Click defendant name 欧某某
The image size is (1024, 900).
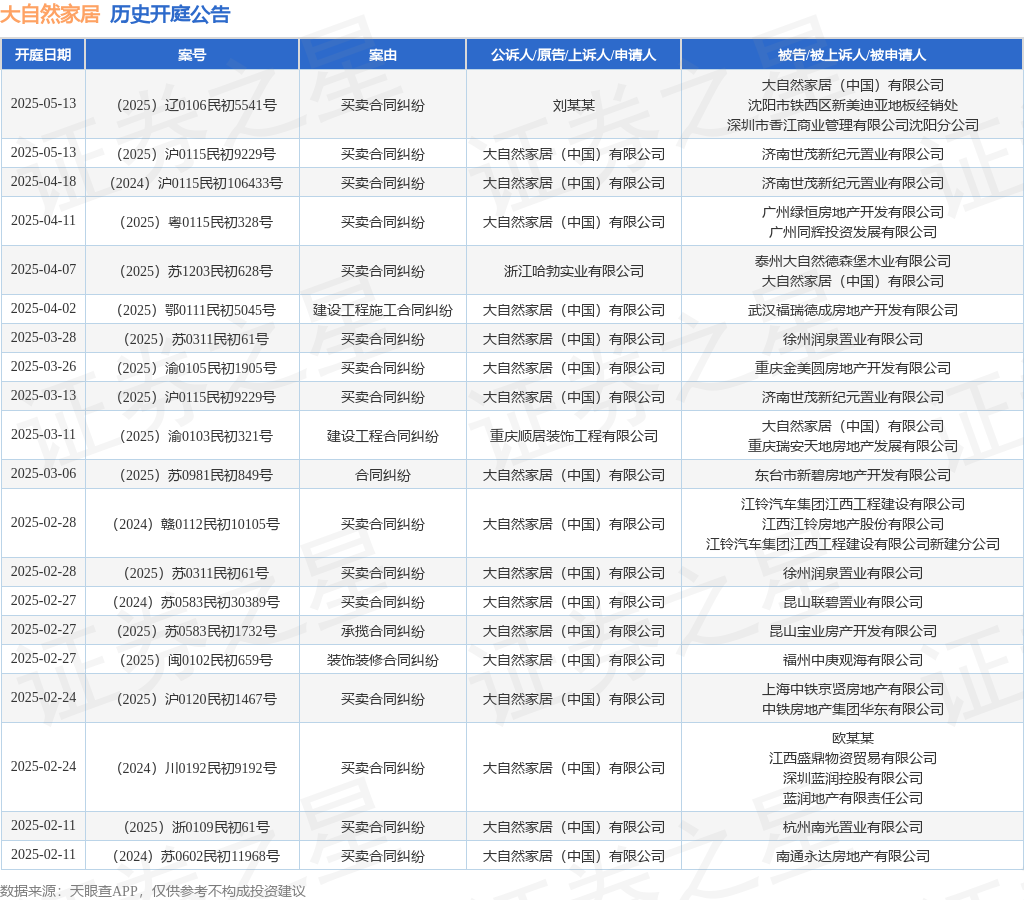852,738
